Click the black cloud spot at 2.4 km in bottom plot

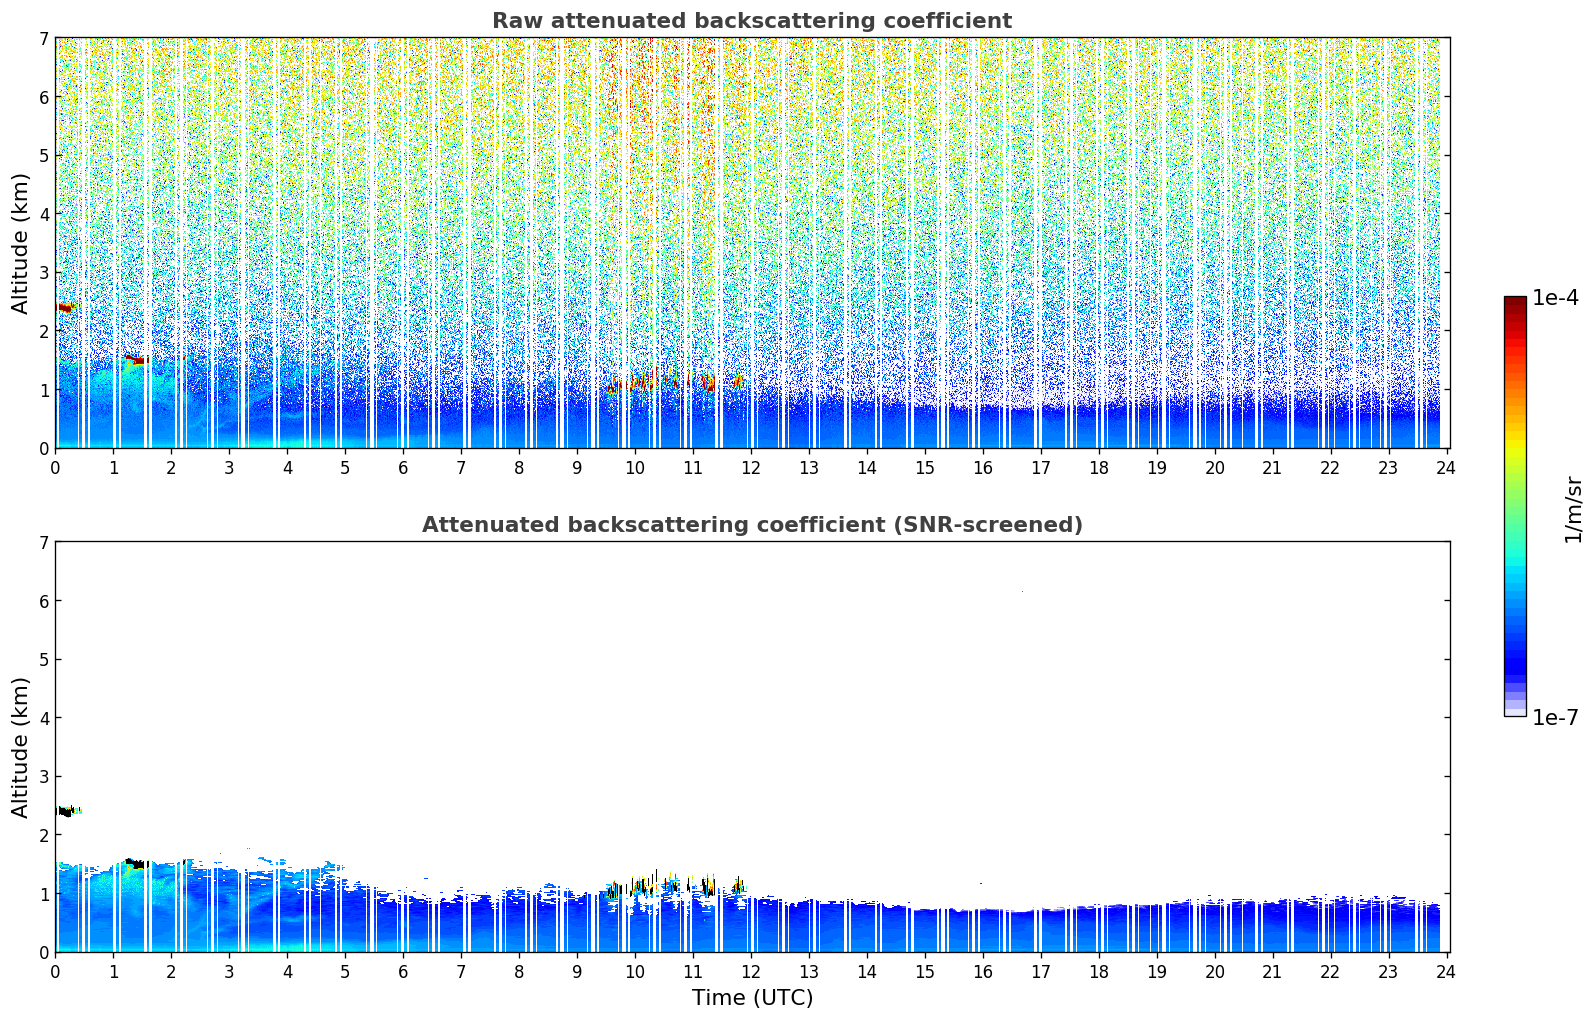tap(66, 811)
